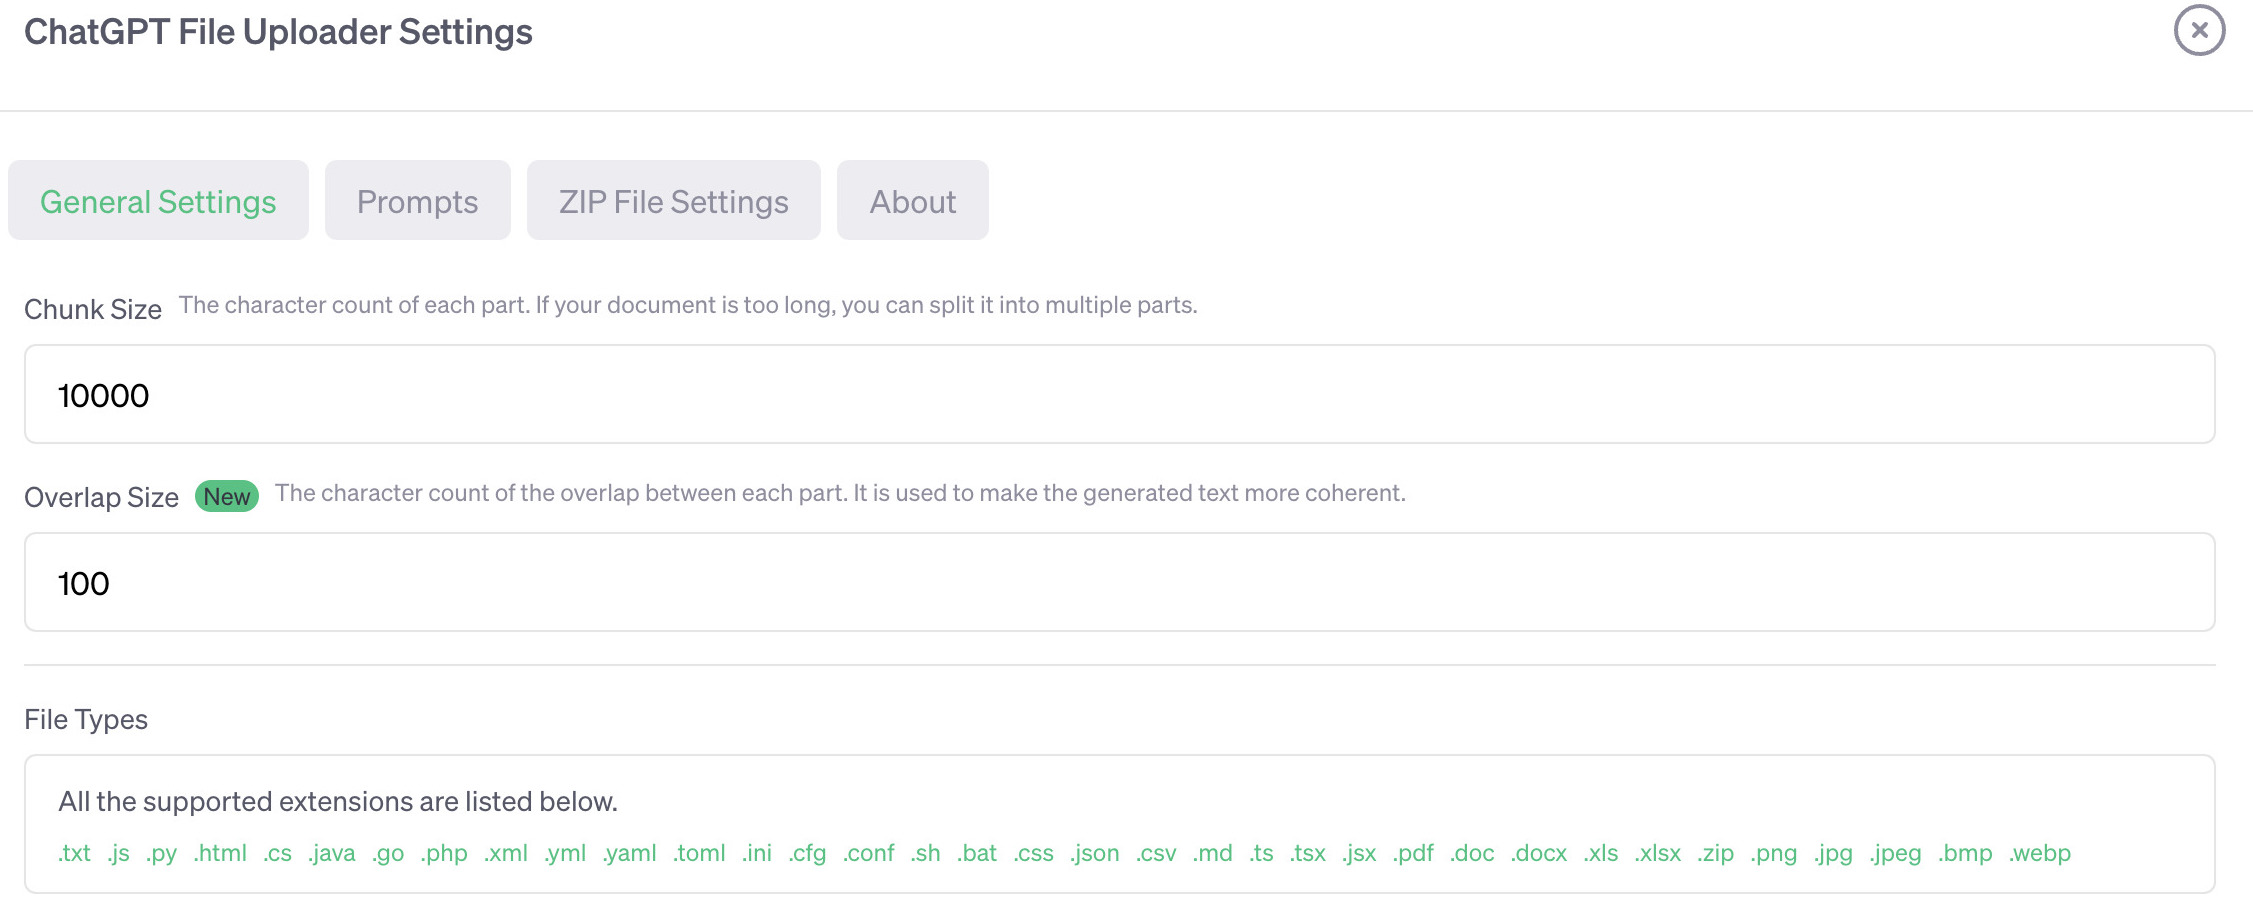Screen dimensions: 2253x907
Task: Select the .py file extension
Action: coord(162,854)
